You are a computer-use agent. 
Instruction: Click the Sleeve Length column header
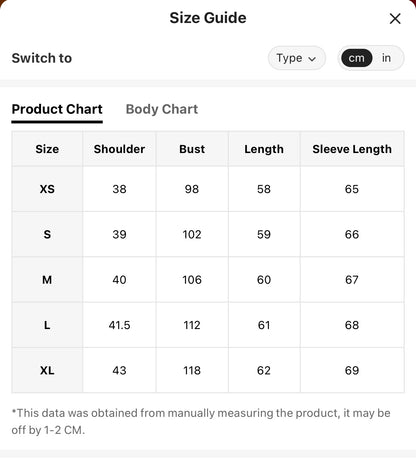352,149
